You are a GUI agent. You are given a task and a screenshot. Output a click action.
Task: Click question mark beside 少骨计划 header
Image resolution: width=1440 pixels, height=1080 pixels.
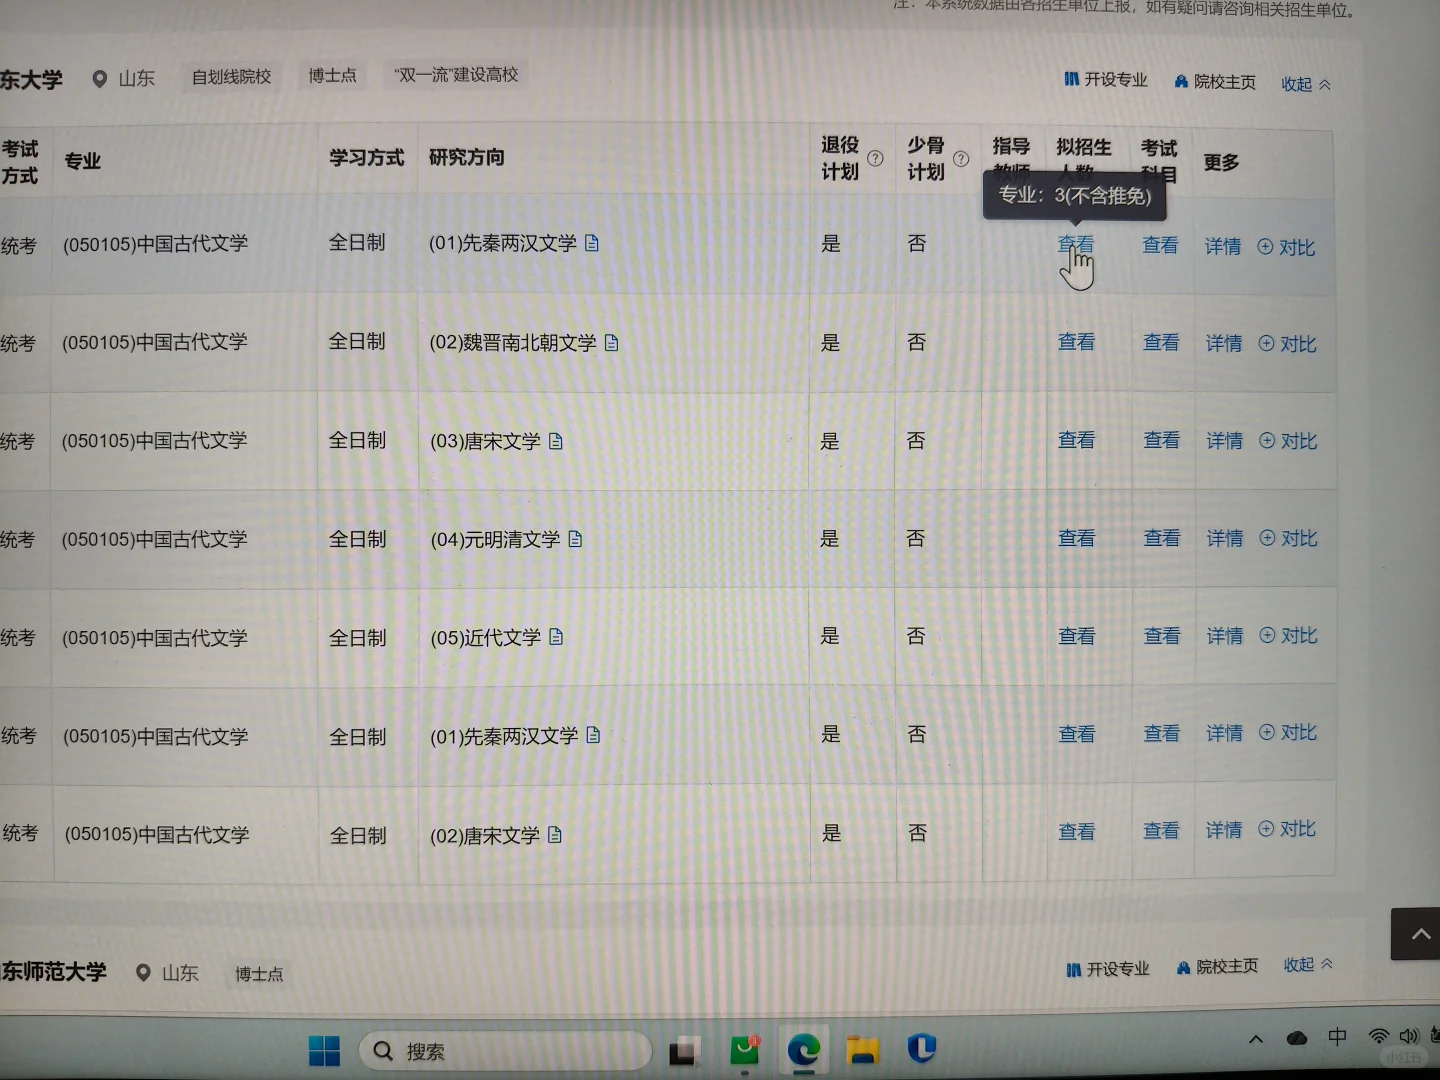961,158
